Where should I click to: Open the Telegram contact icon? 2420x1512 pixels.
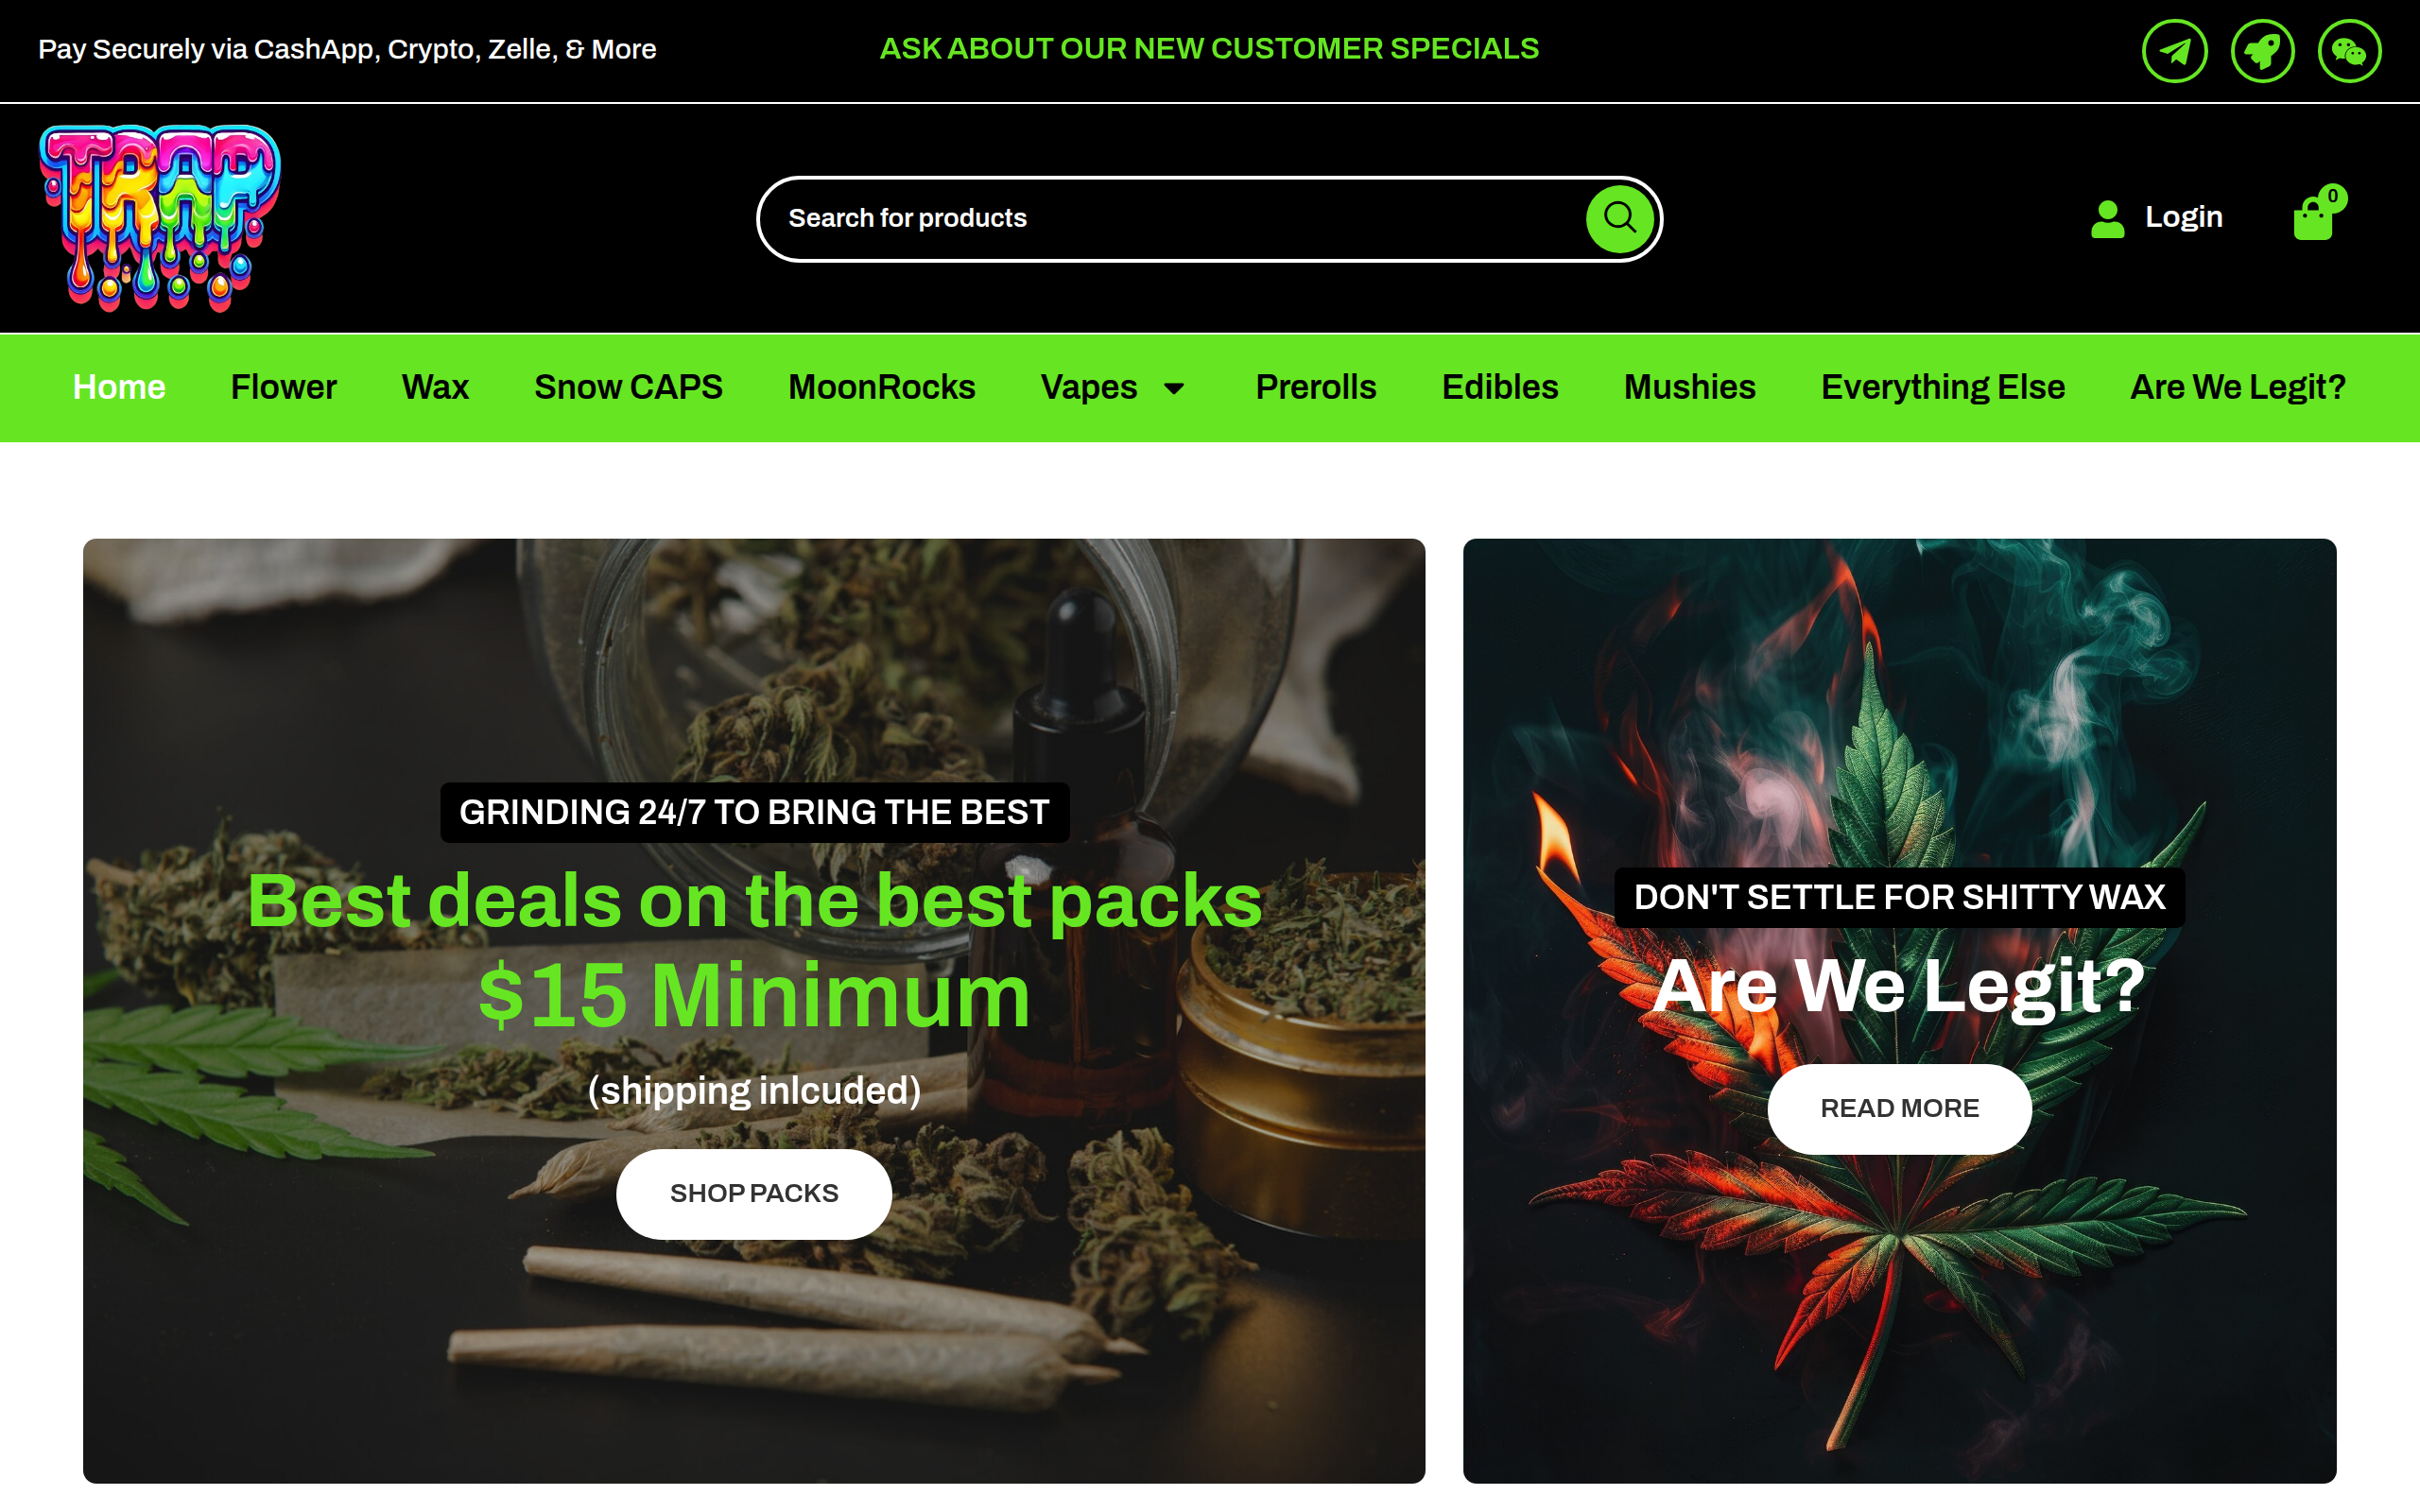2174,50
